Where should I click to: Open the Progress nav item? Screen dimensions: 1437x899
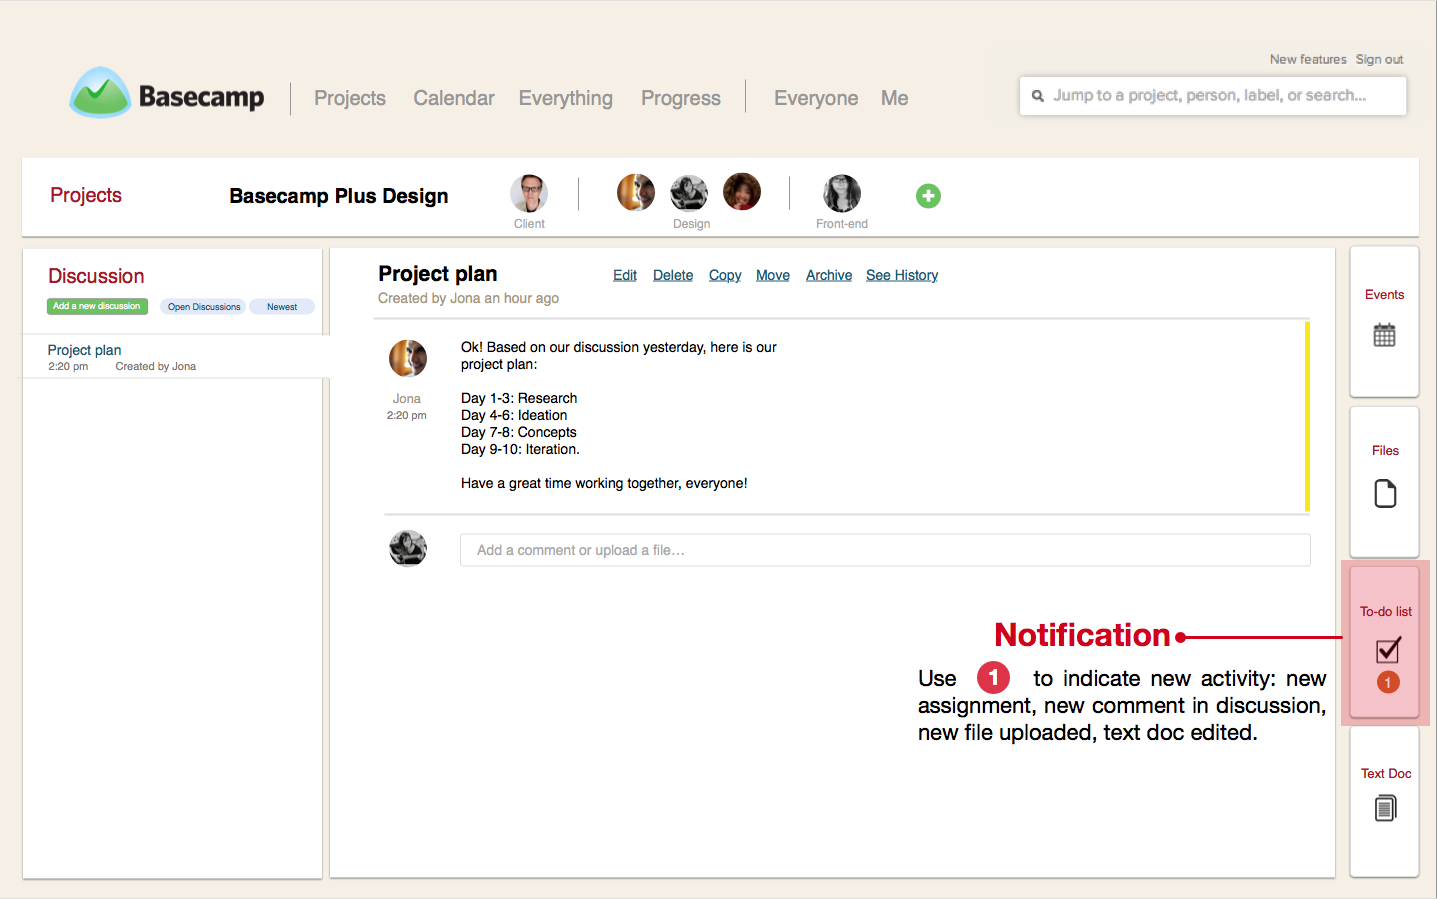pos(681,98)
